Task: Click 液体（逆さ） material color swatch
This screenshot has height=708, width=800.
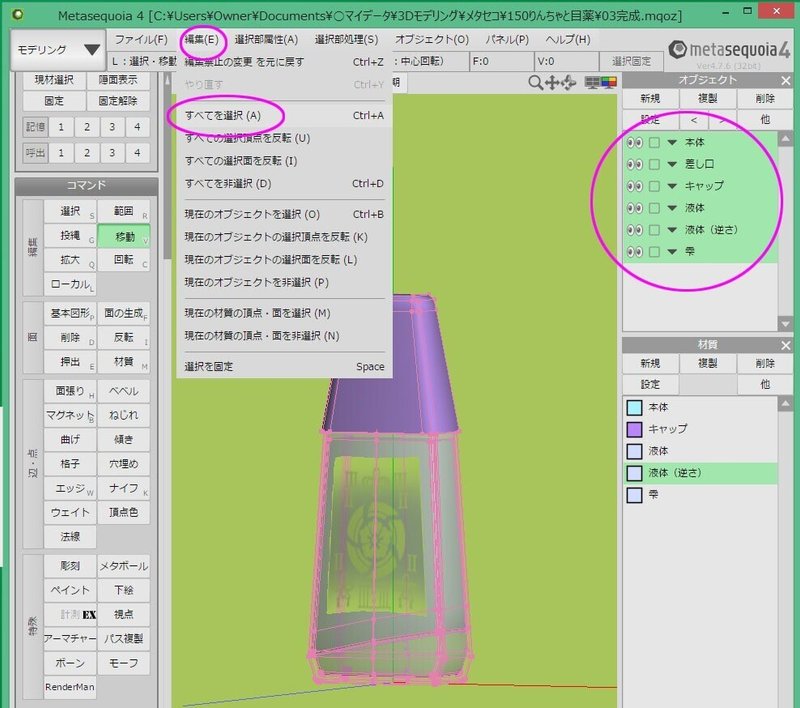Action: [634, 473]
